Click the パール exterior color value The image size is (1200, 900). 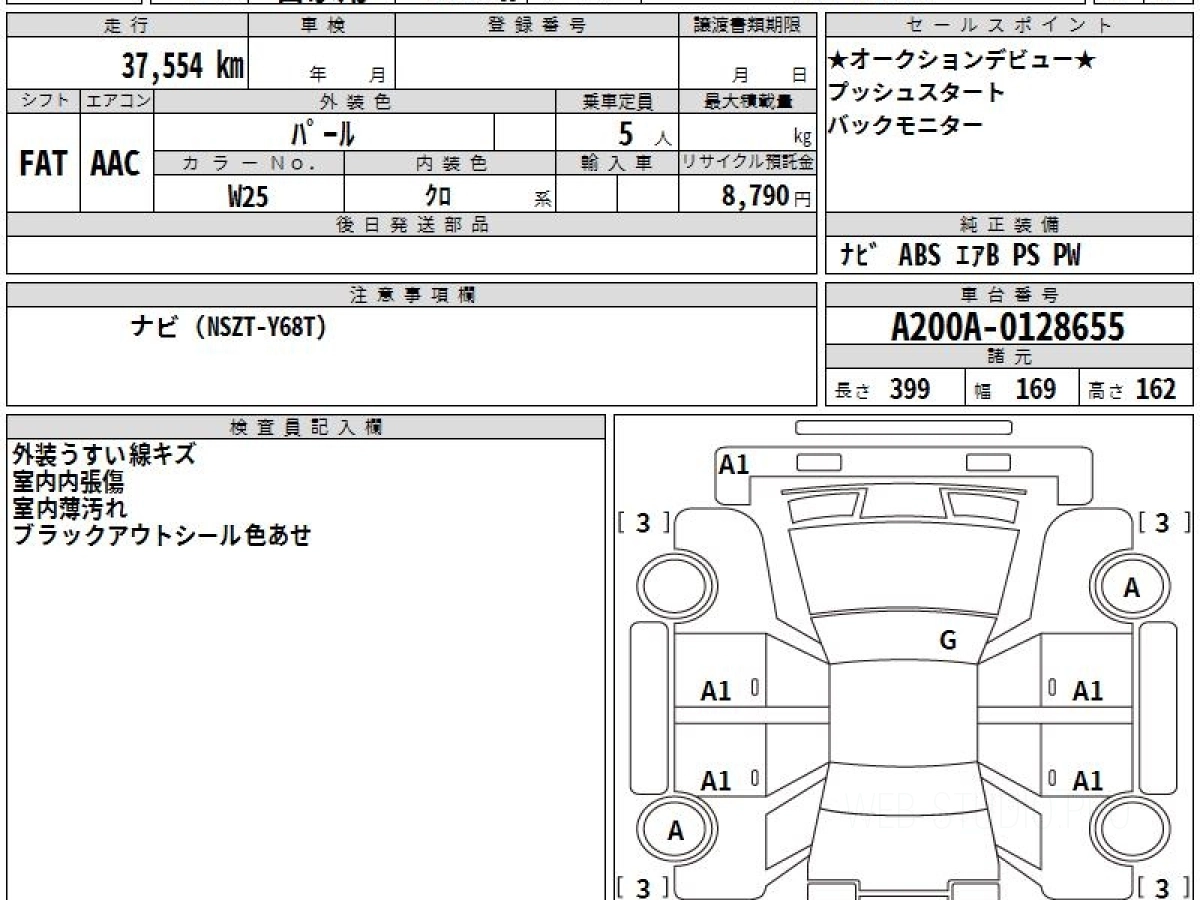point(323,133)
